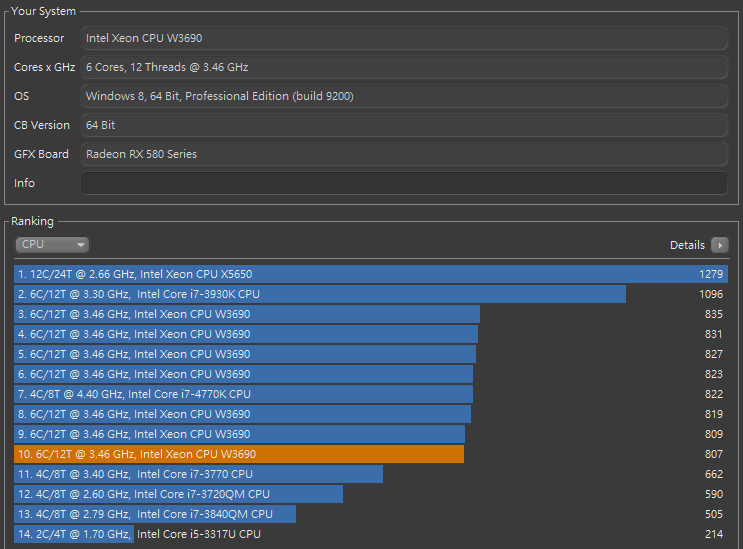This screenshot has width=743, height=549.
Task: Click the score value 214
Action: 714,534
